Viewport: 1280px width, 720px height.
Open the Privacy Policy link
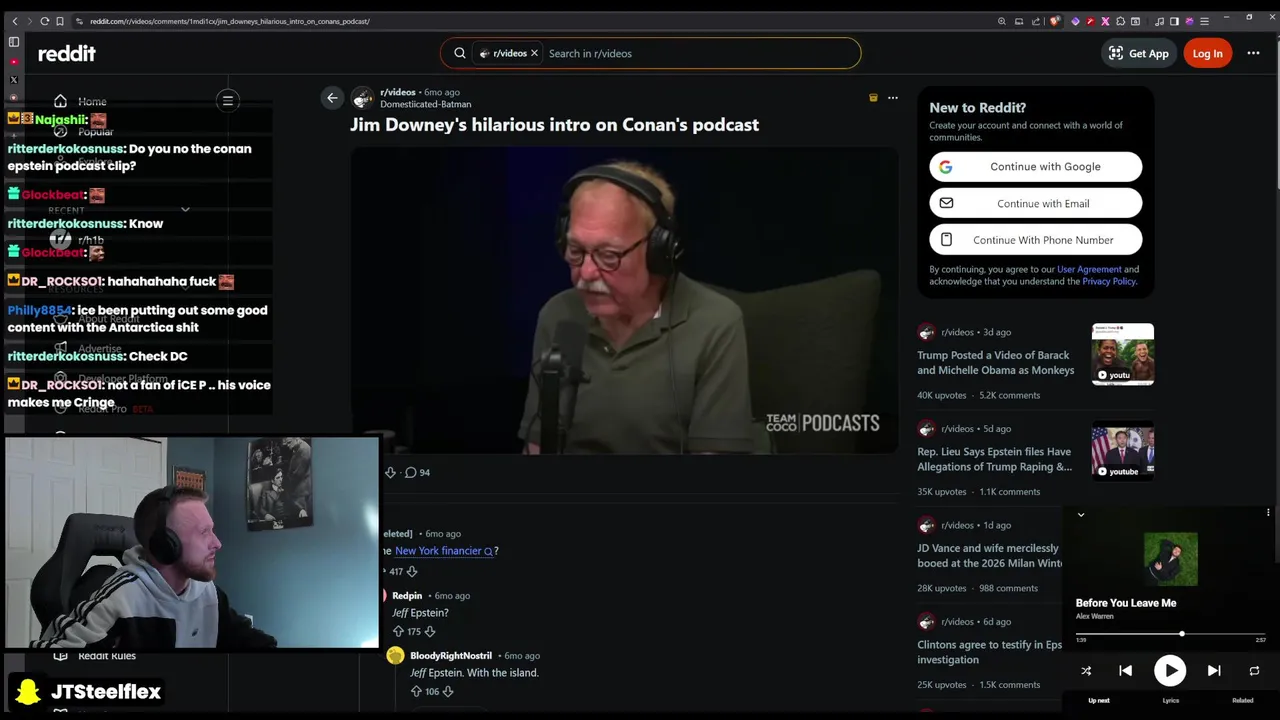(1109, 282)
